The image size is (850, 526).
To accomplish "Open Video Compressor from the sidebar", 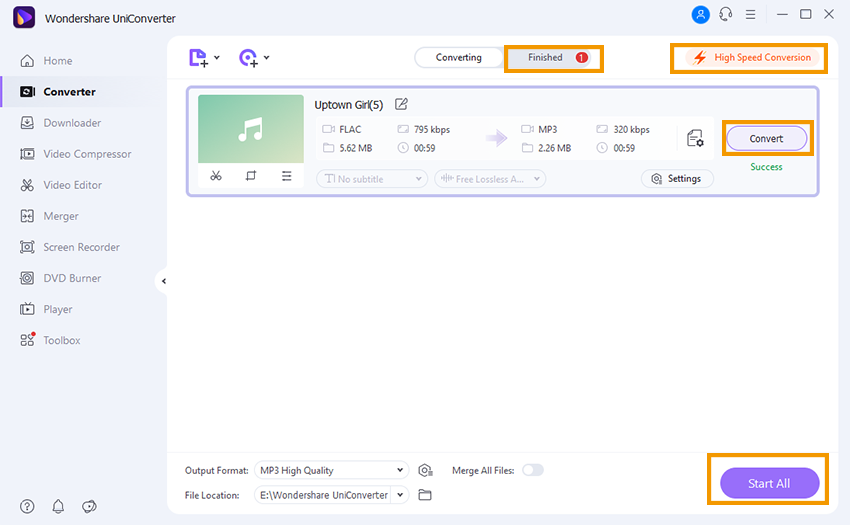I will click(87, 154).
